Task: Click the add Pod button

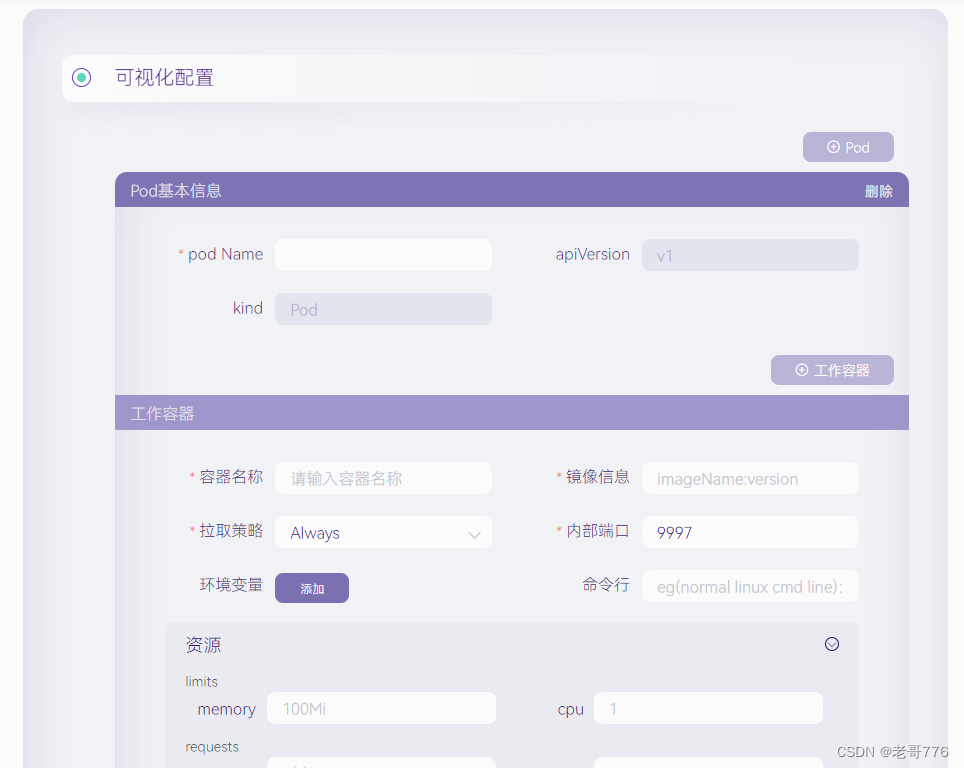Action: (848, 147)
